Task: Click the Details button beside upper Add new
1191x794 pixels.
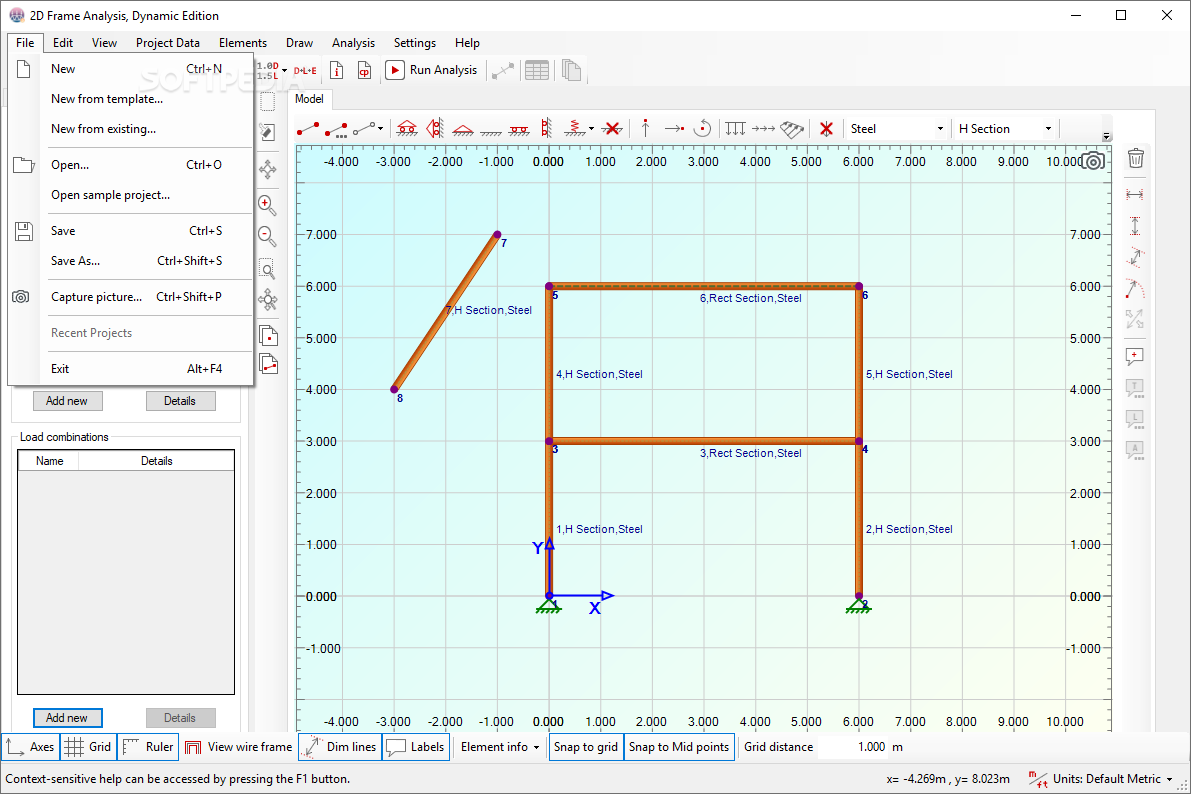Action: [x=180, y=400]
